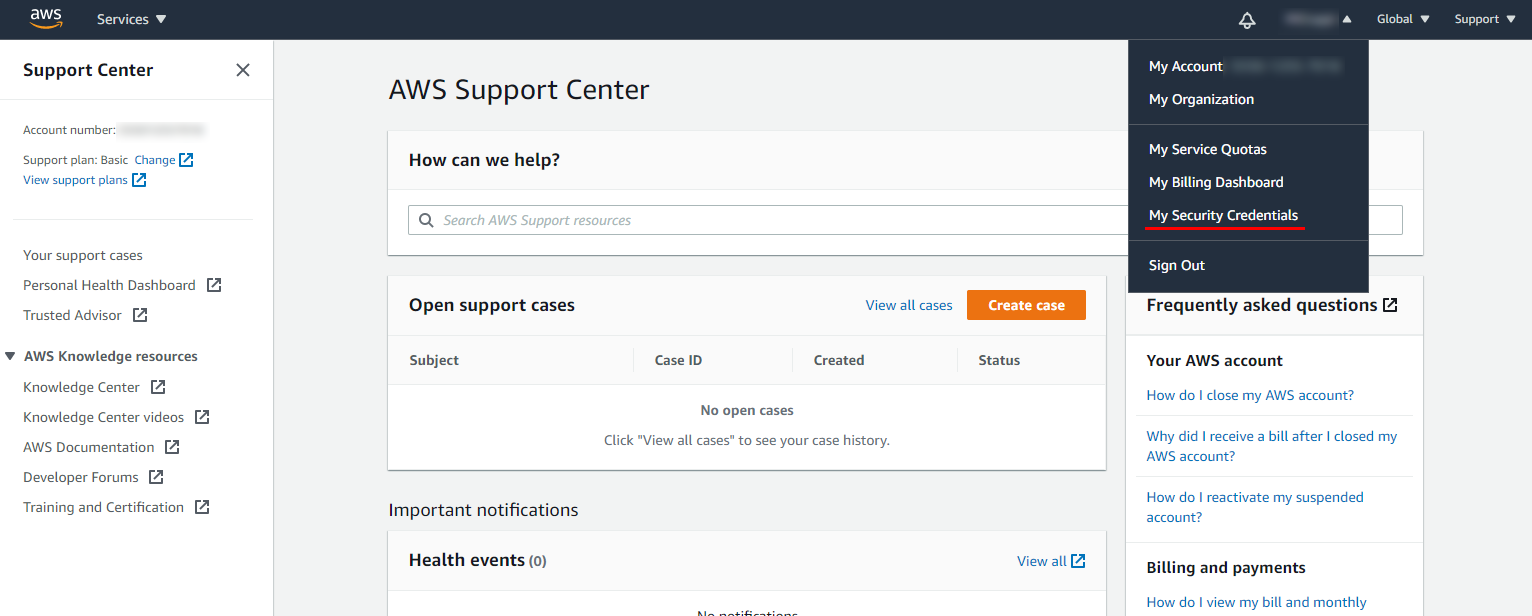Open the Support menu dropdown
The width and height of the screenshot is (1532, 616).
pos(1484,19)
